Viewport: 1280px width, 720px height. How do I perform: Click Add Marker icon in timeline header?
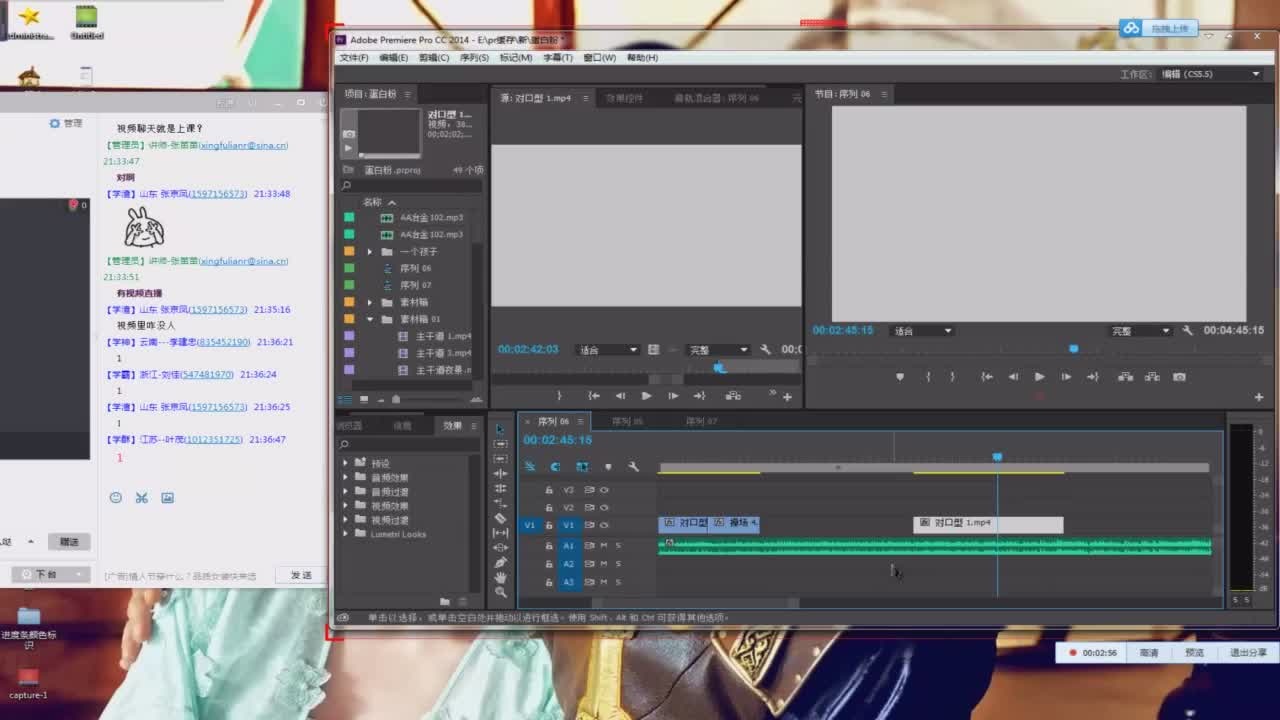(x=607, y=467)
